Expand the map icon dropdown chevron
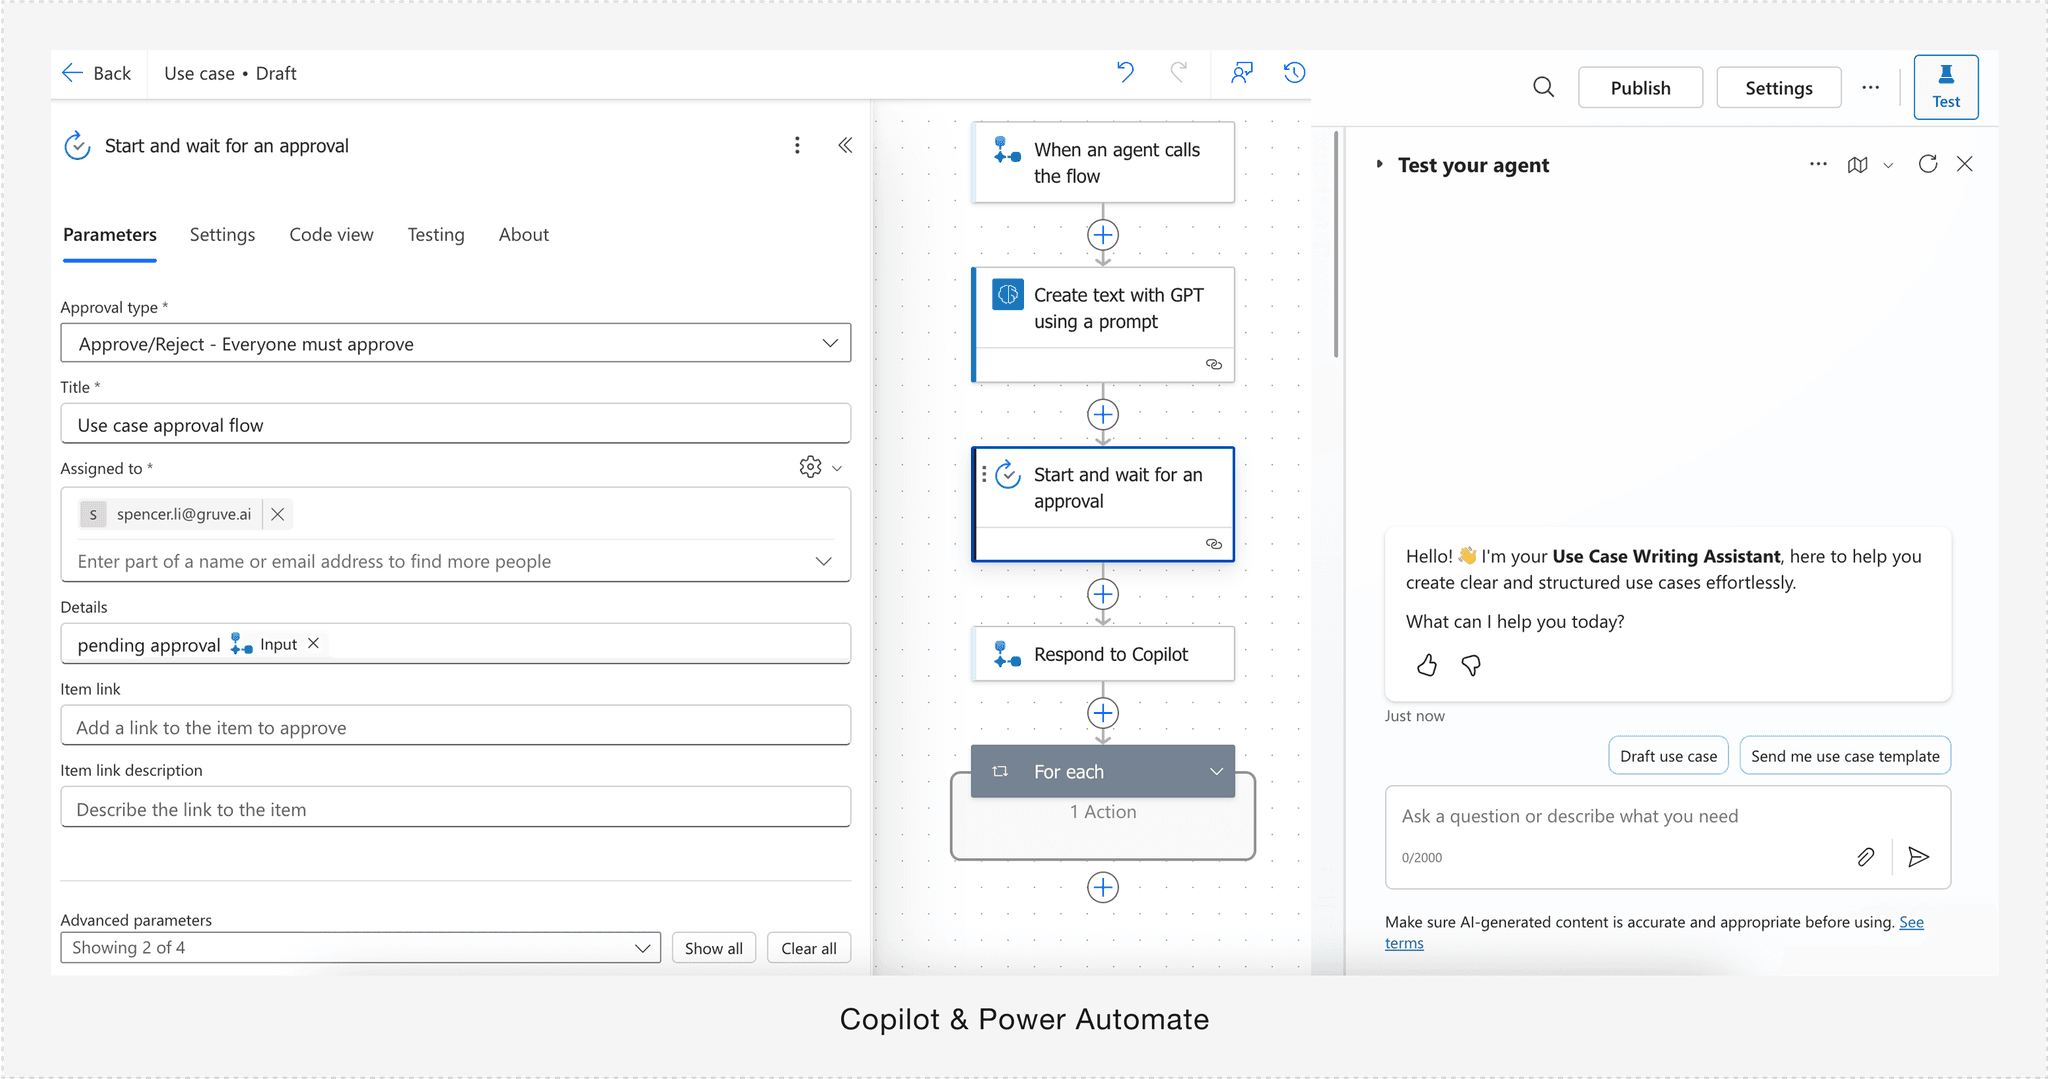 click(1888, 166)
